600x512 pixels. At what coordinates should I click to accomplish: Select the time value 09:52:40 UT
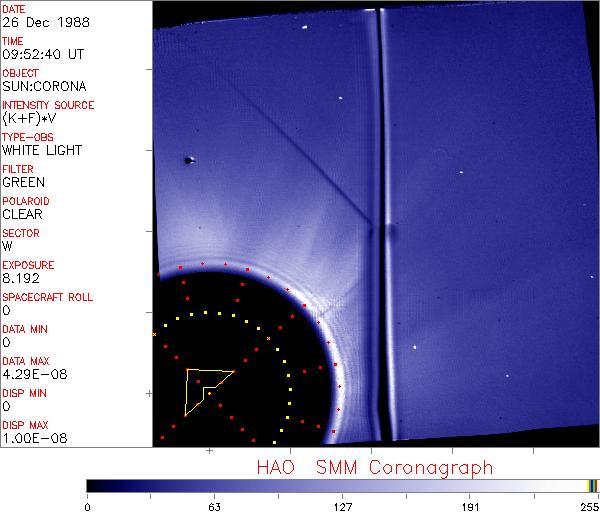tap(43, 54)
